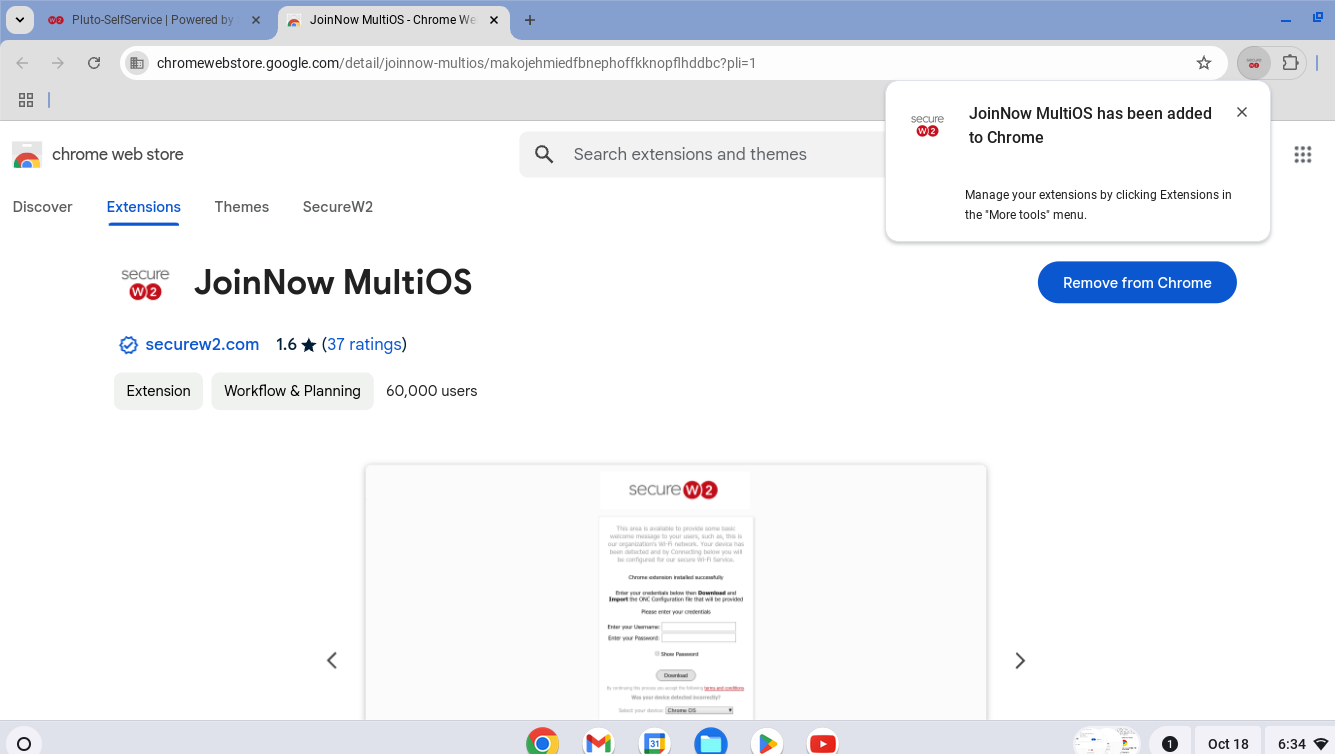Image resolution: width=1335 pixels, height=754 pixels.
Task: Expand the tab search dropdown arrow
Action: [20, 20]
